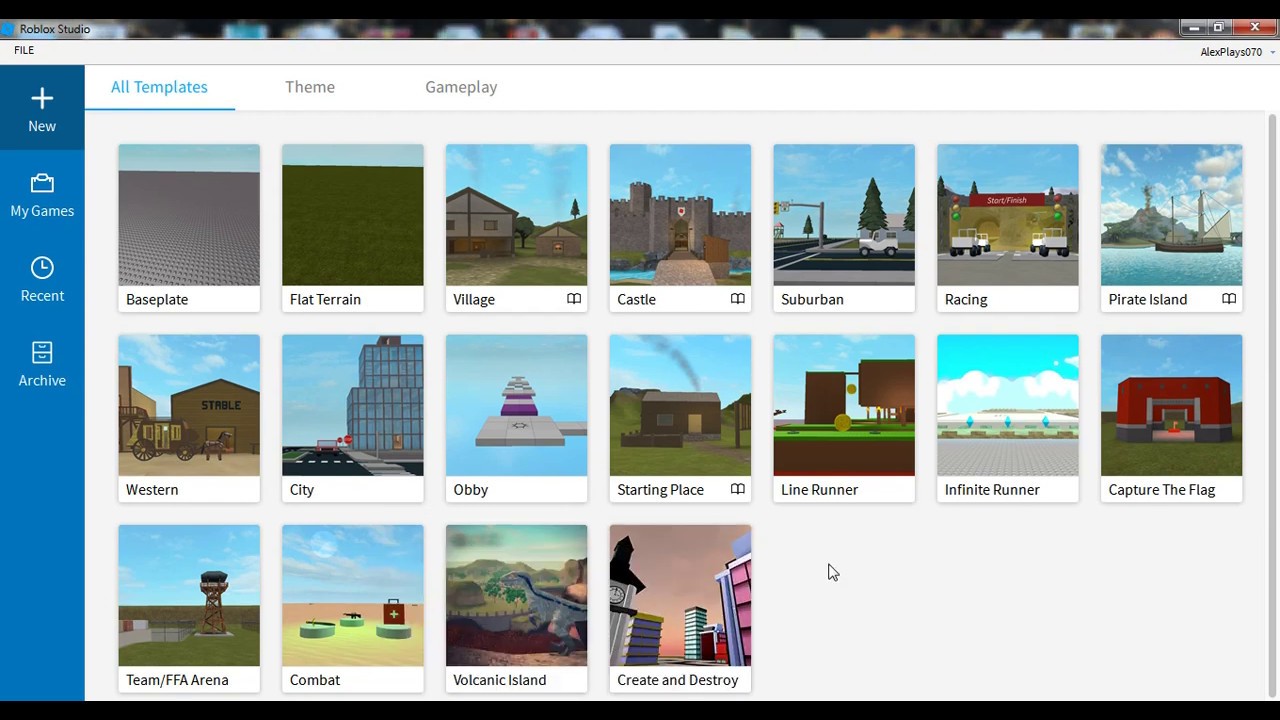Screen dimensions: 1280x720
Task: Click the AlexPlays070 account dropdown
Action: tap(1237, 52)
